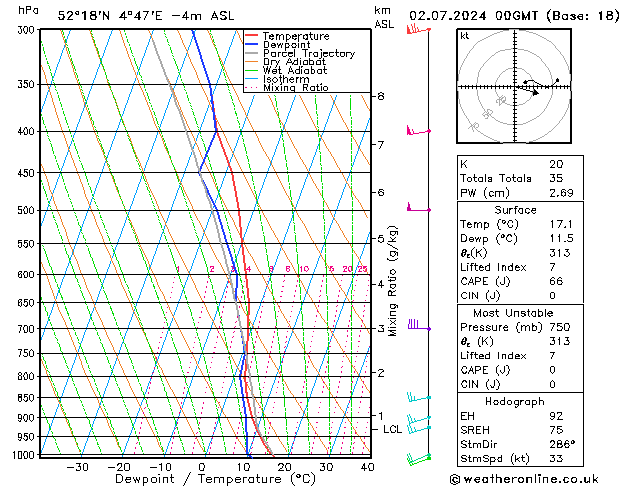Click the Lifted Index row under Surface
The image size is (629, 486).
520,267
